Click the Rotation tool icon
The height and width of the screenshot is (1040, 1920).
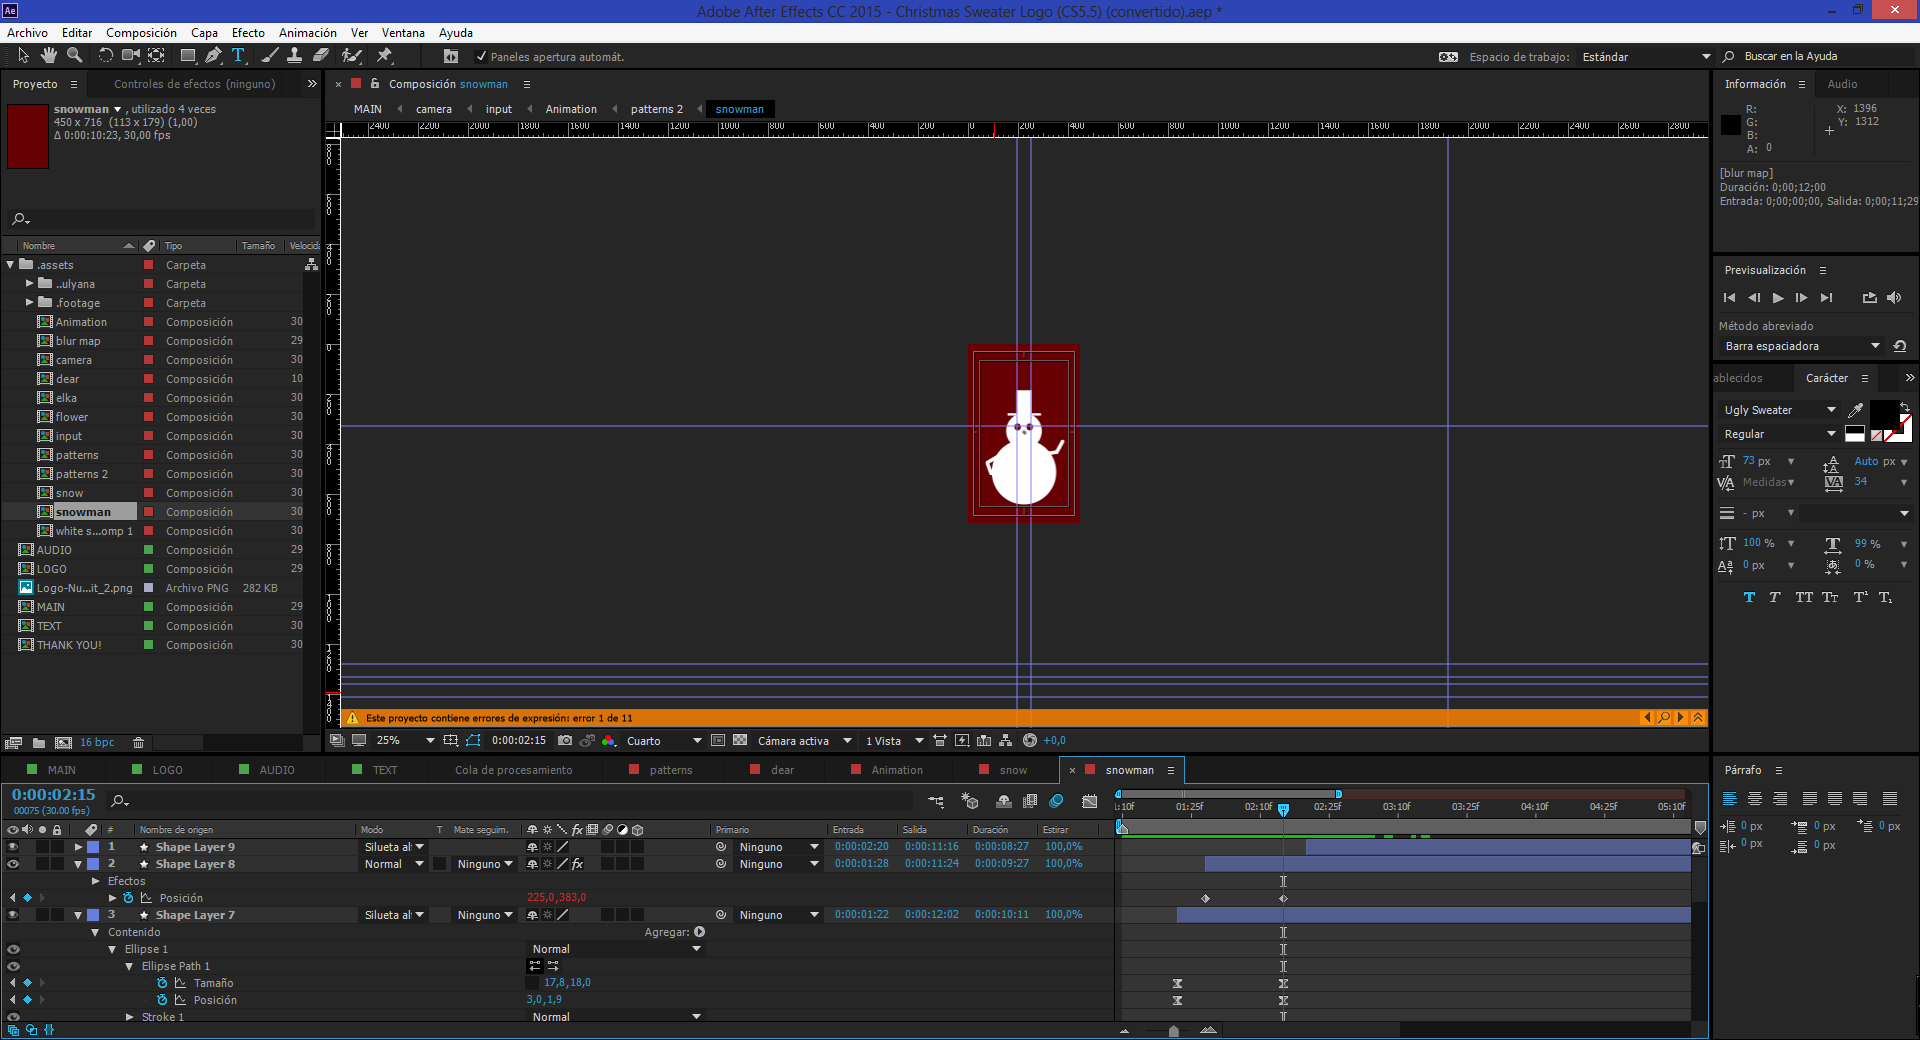pyautogui.click(x=105, y=56)
